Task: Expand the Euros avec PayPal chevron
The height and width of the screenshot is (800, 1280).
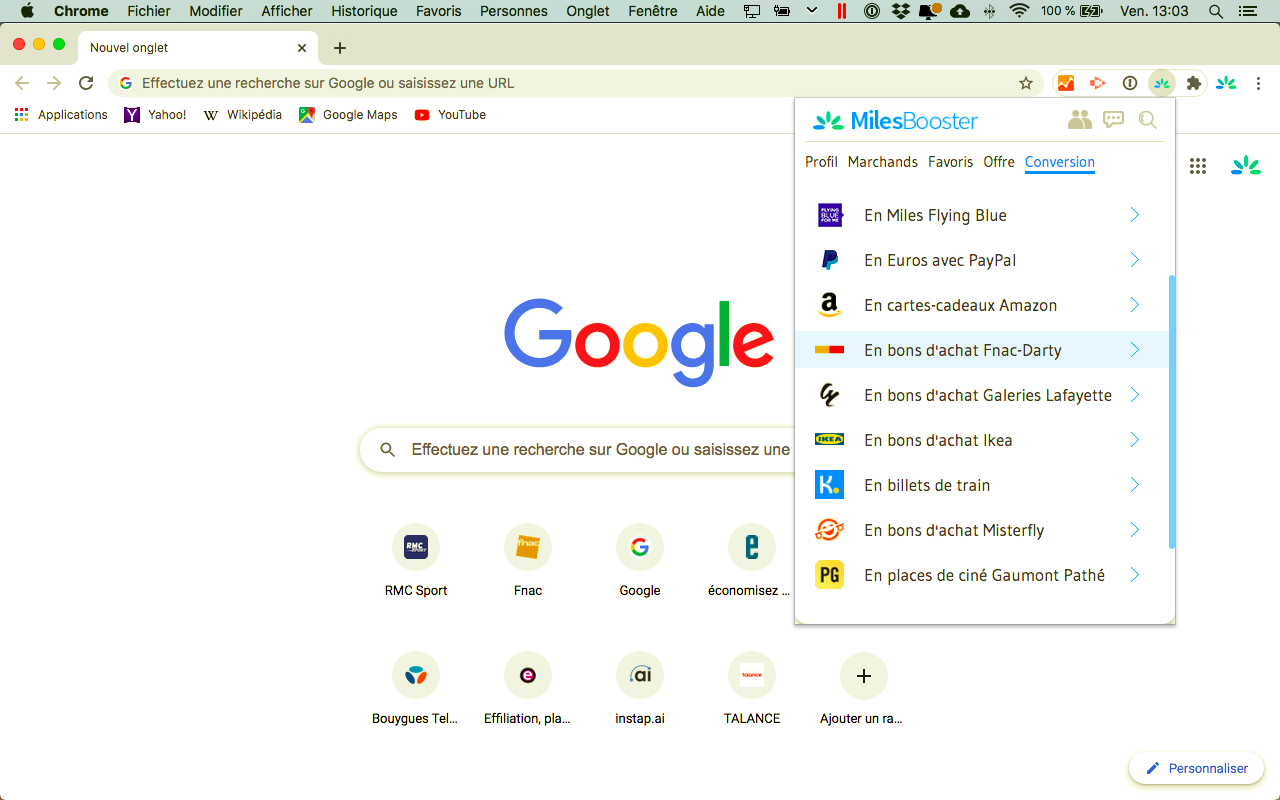Action: coord(1135,260)
